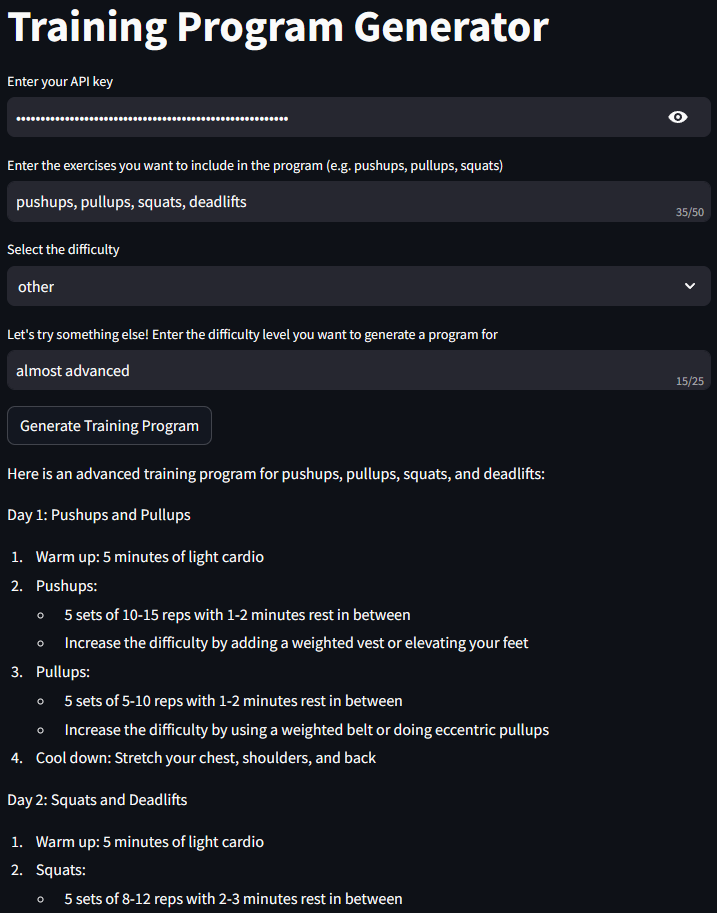
Task: Click the chevron on the difficulty select box
Action: pyautogui.click(x=690, y=286)
